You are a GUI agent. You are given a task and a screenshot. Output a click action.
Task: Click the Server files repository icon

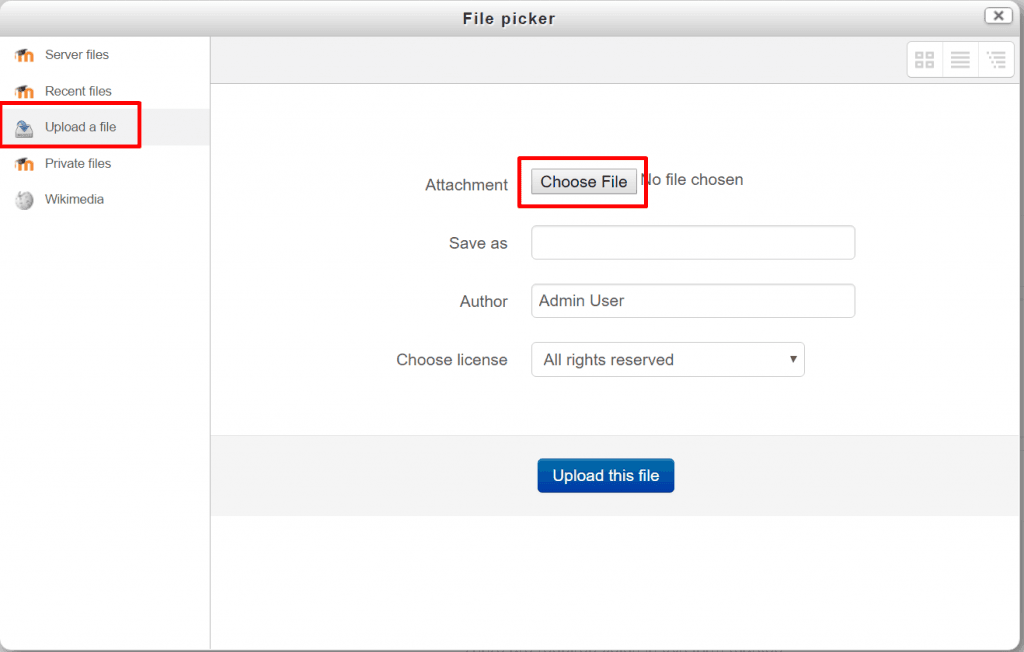coord(24,55)
